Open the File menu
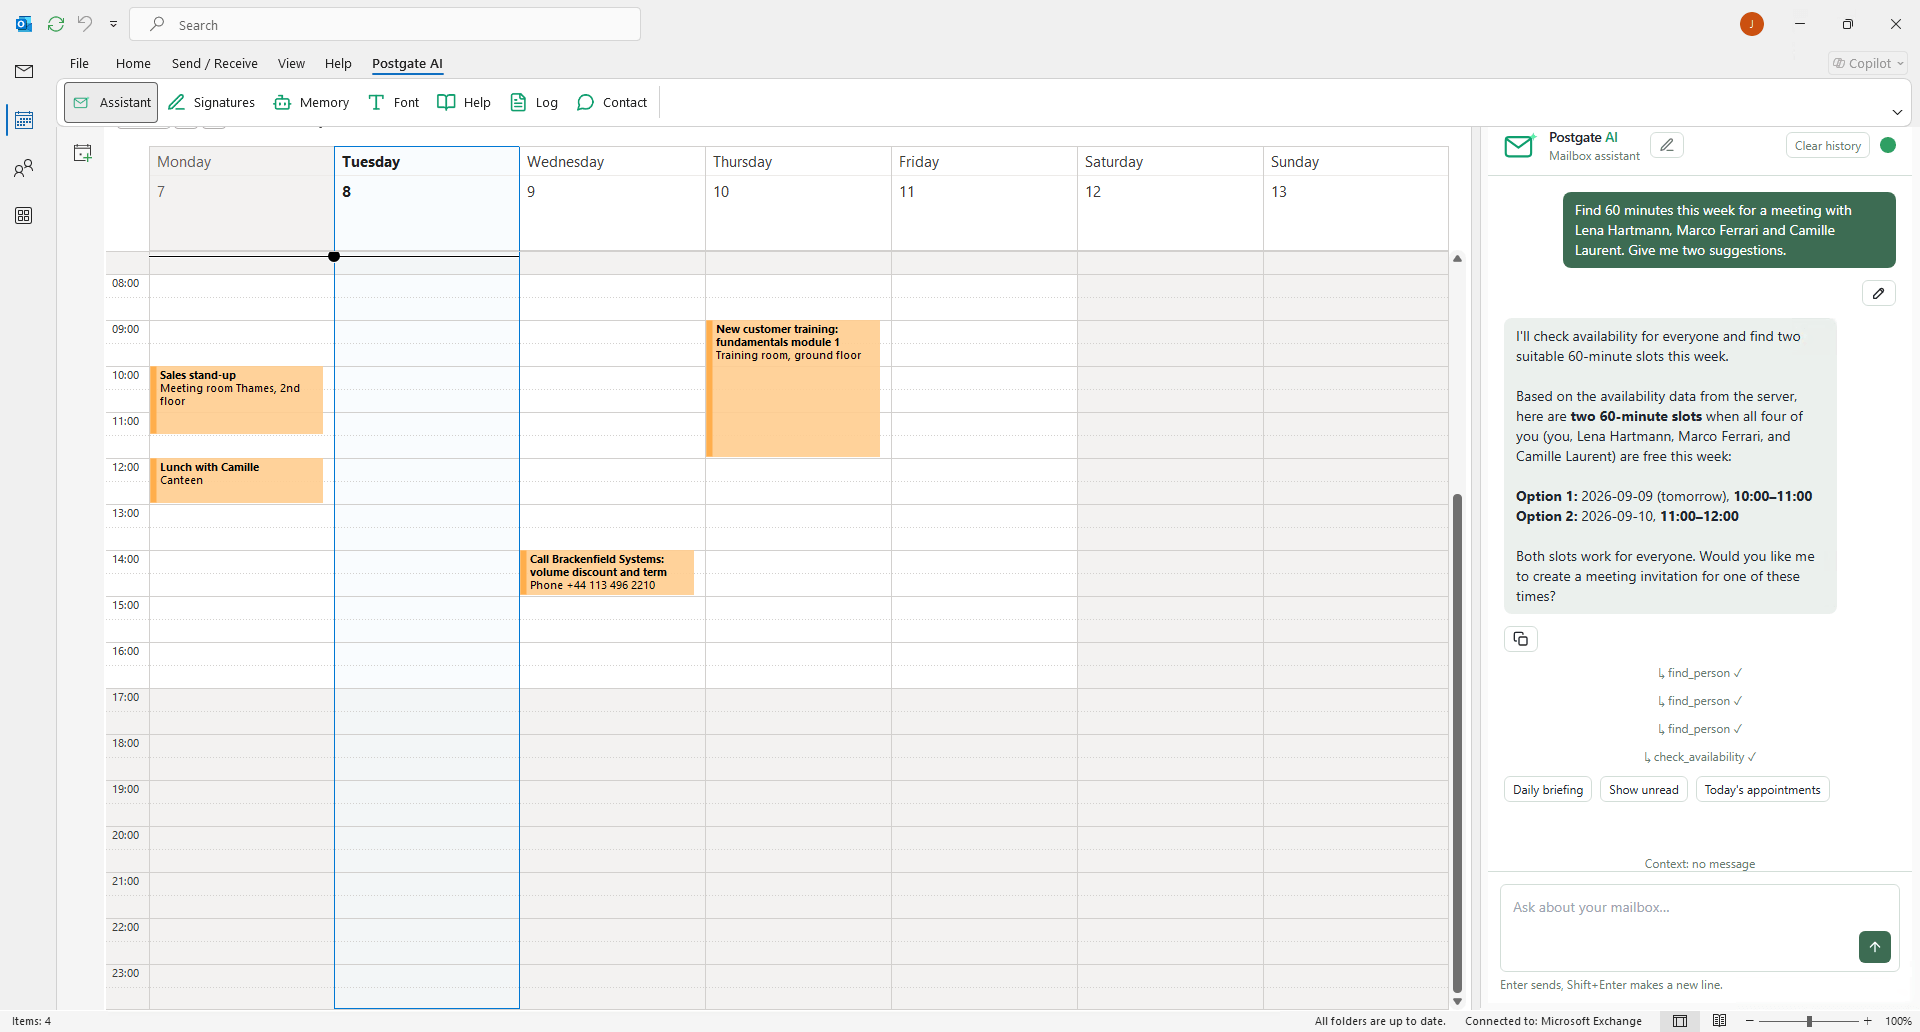1920x1032 pixels. pos(79,63)
